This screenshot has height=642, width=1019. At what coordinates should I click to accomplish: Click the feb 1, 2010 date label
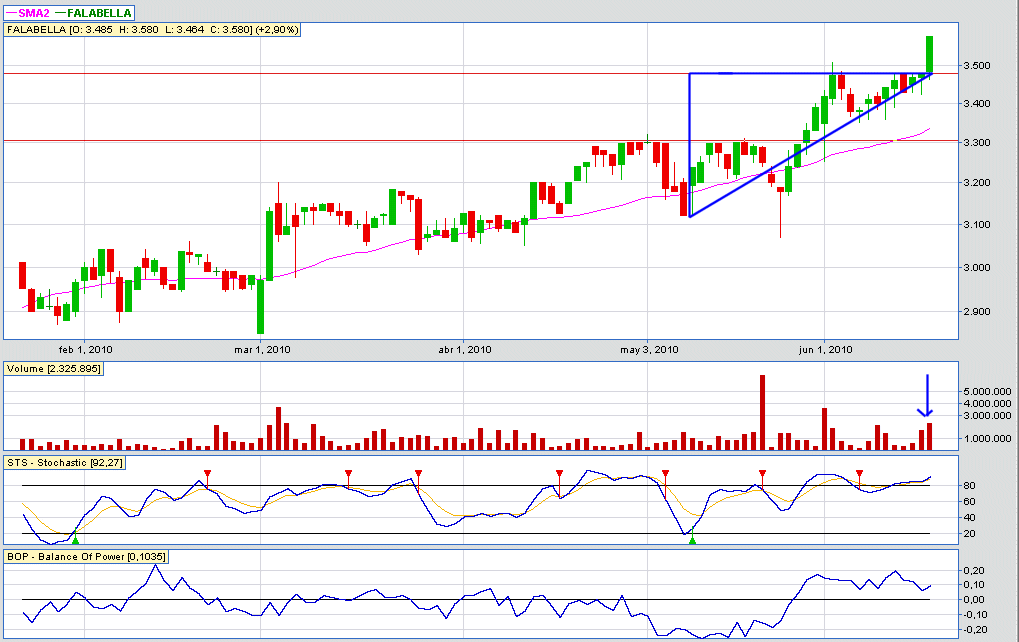click(85, 350)
